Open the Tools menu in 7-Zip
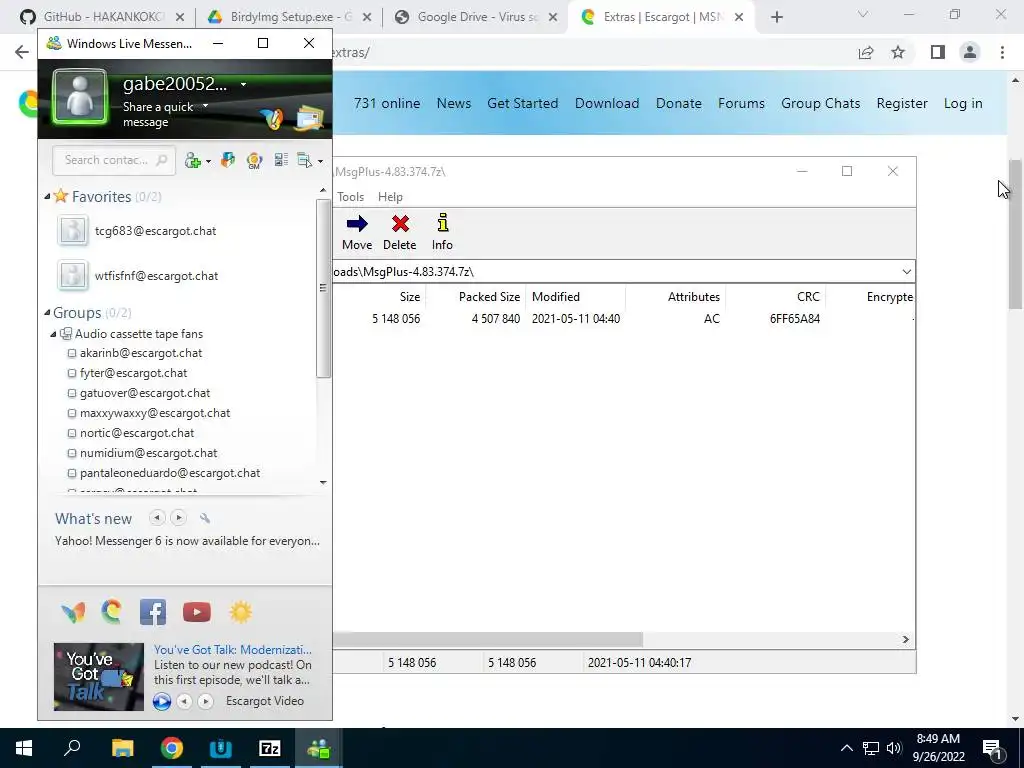 (351, 197)
